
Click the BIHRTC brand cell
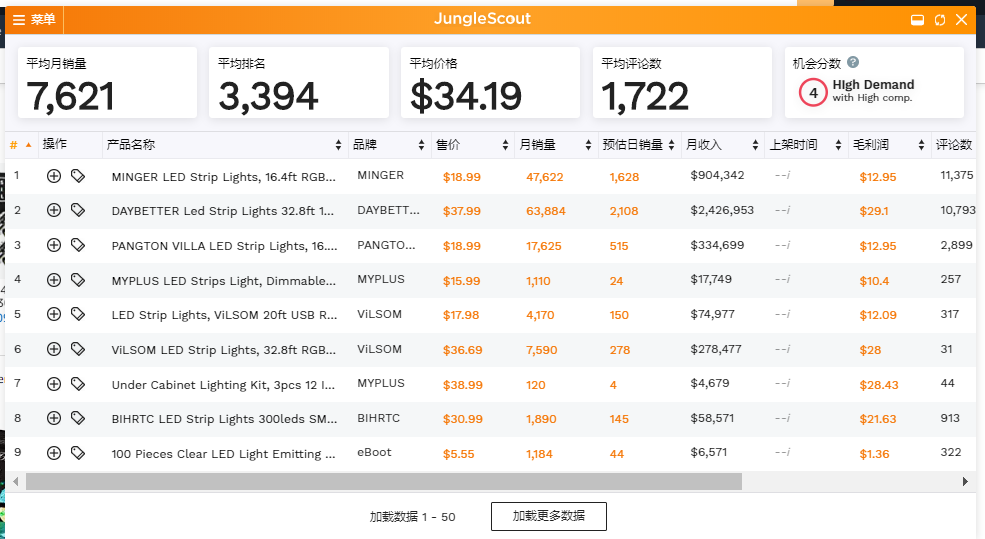click(x=378, y=418)
